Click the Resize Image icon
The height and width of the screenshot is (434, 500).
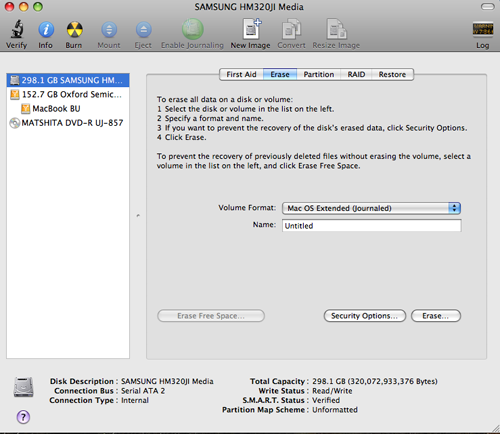point(336,29)
